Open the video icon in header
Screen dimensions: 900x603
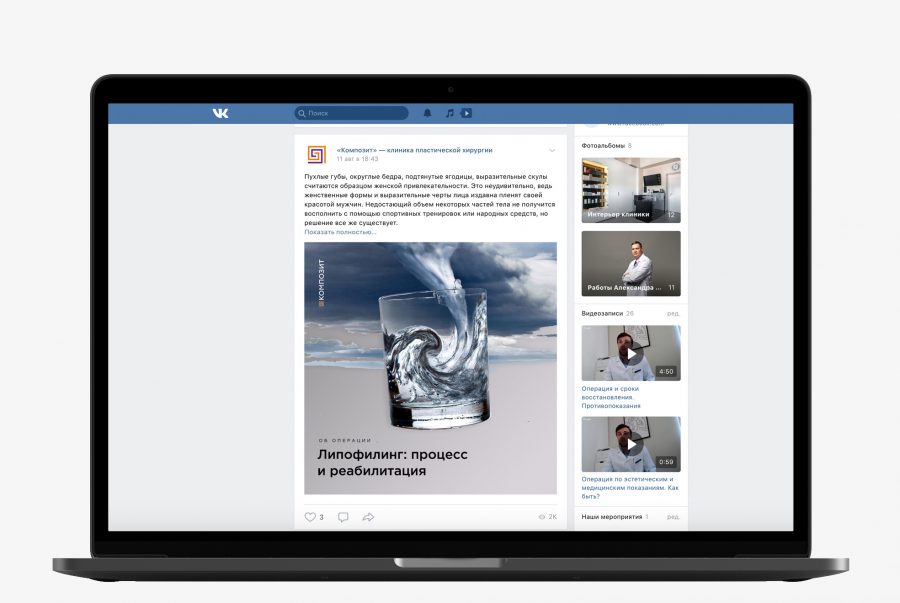466,113
